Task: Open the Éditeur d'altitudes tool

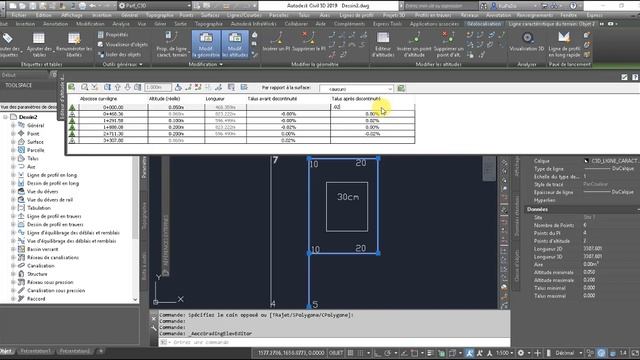Action: coord(382,44)
